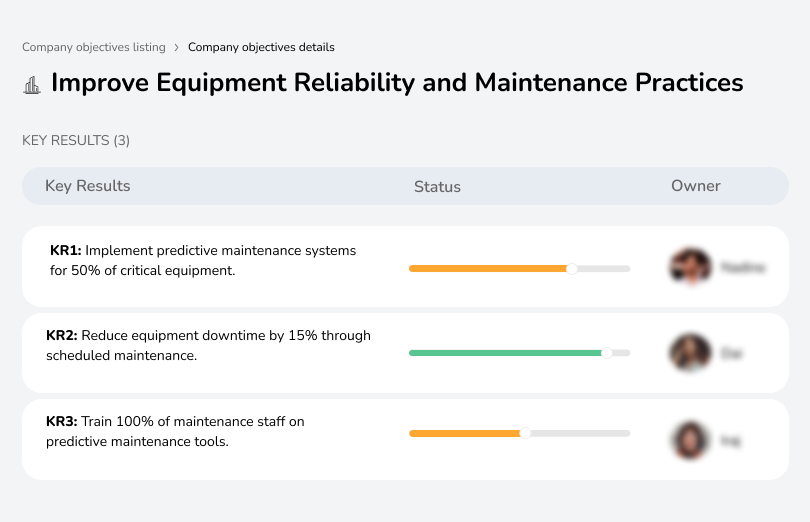Click the KEY RESULTS (3) heading
This screenshot has width=810, height=522.
pyautogui.click(x=76, y=141)
